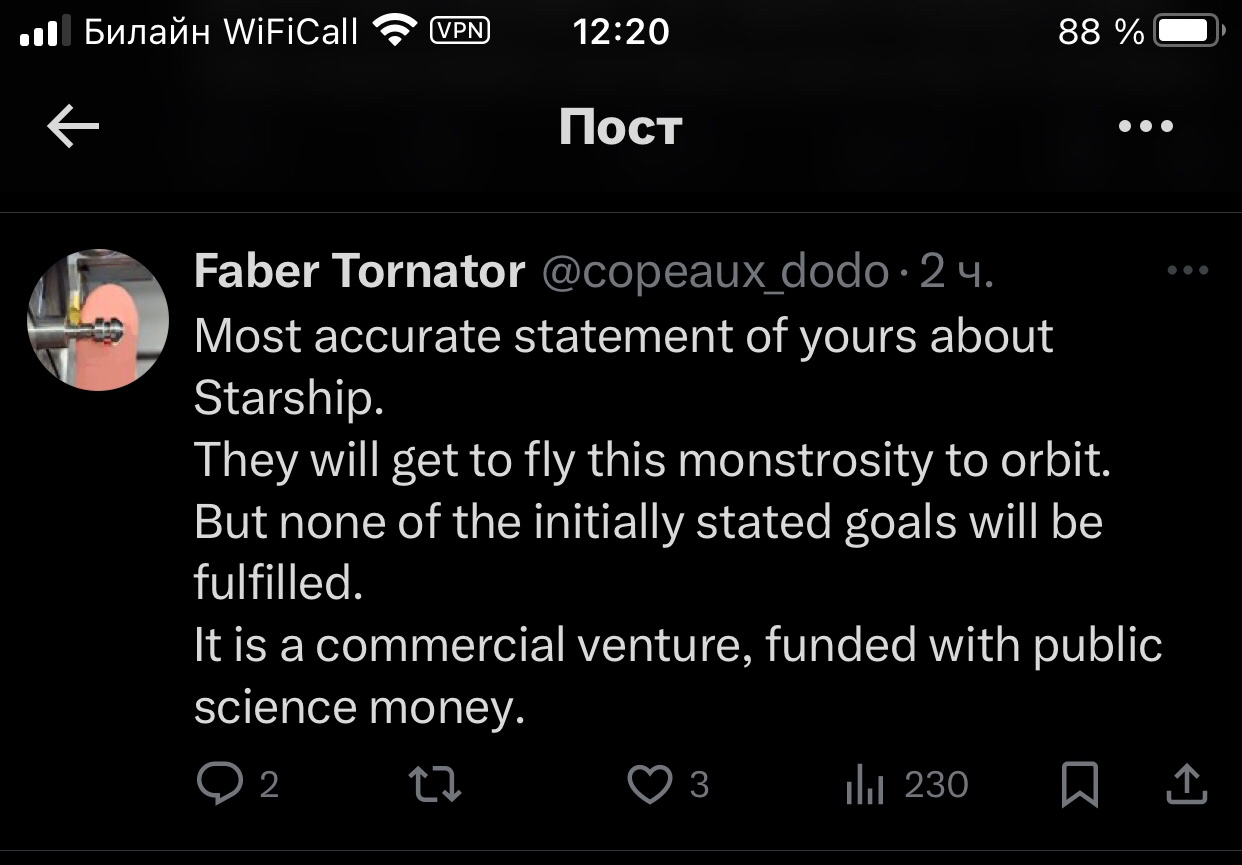This screenshot has width=1242, height=865.
Task: Tap the Wi-Fi signal icon
Action: click(x=395, y=32)
